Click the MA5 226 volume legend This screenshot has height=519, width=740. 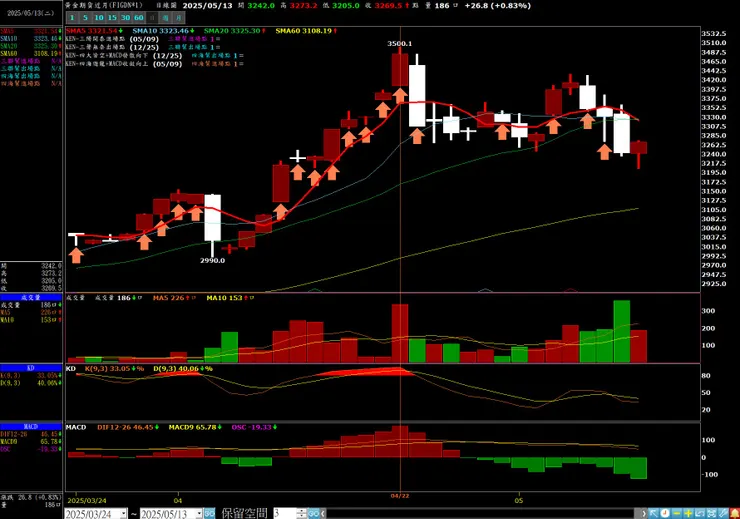pos(174,298)
